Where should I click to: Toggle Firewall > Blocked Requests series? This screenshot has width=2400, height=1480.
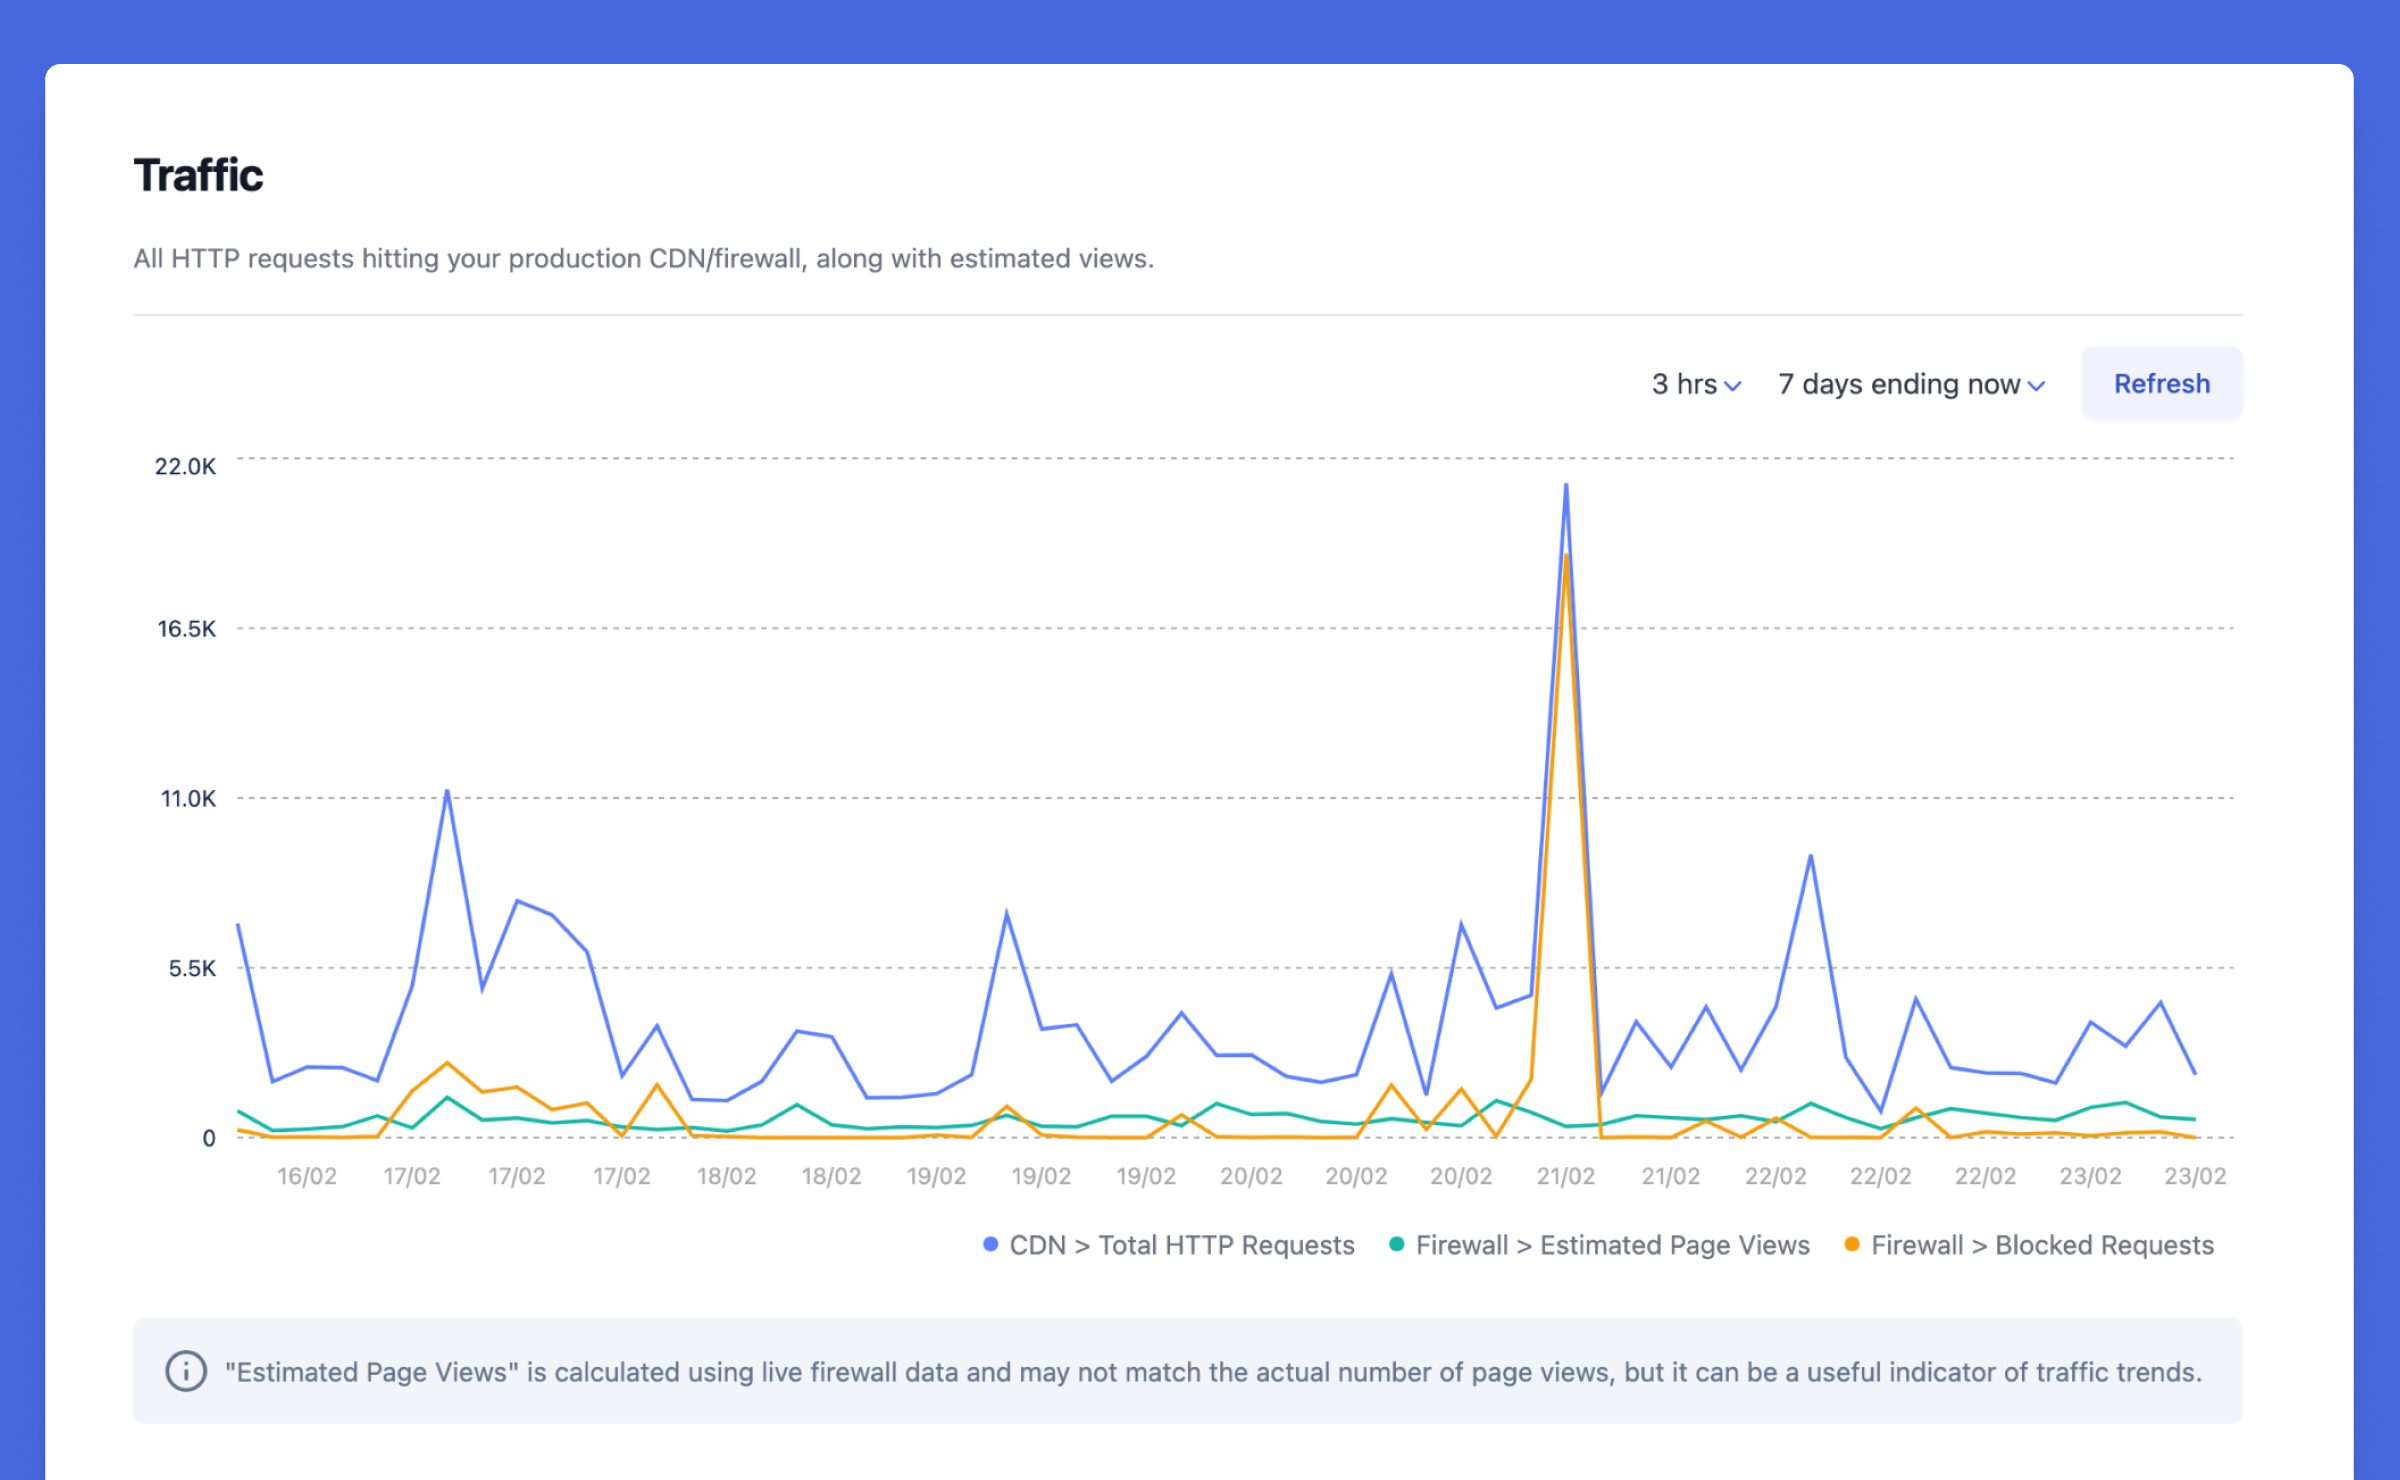pos(2042,1245)
